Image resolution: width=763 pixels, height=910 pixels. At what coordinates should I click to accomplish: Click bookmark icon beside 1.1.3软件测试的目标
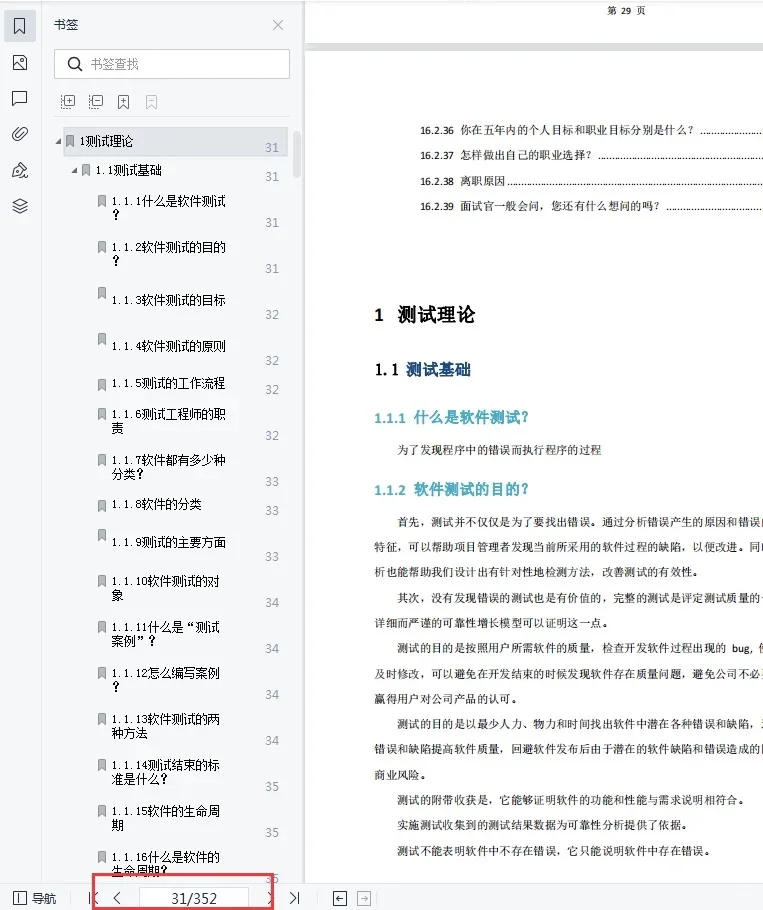pos(102,293)
